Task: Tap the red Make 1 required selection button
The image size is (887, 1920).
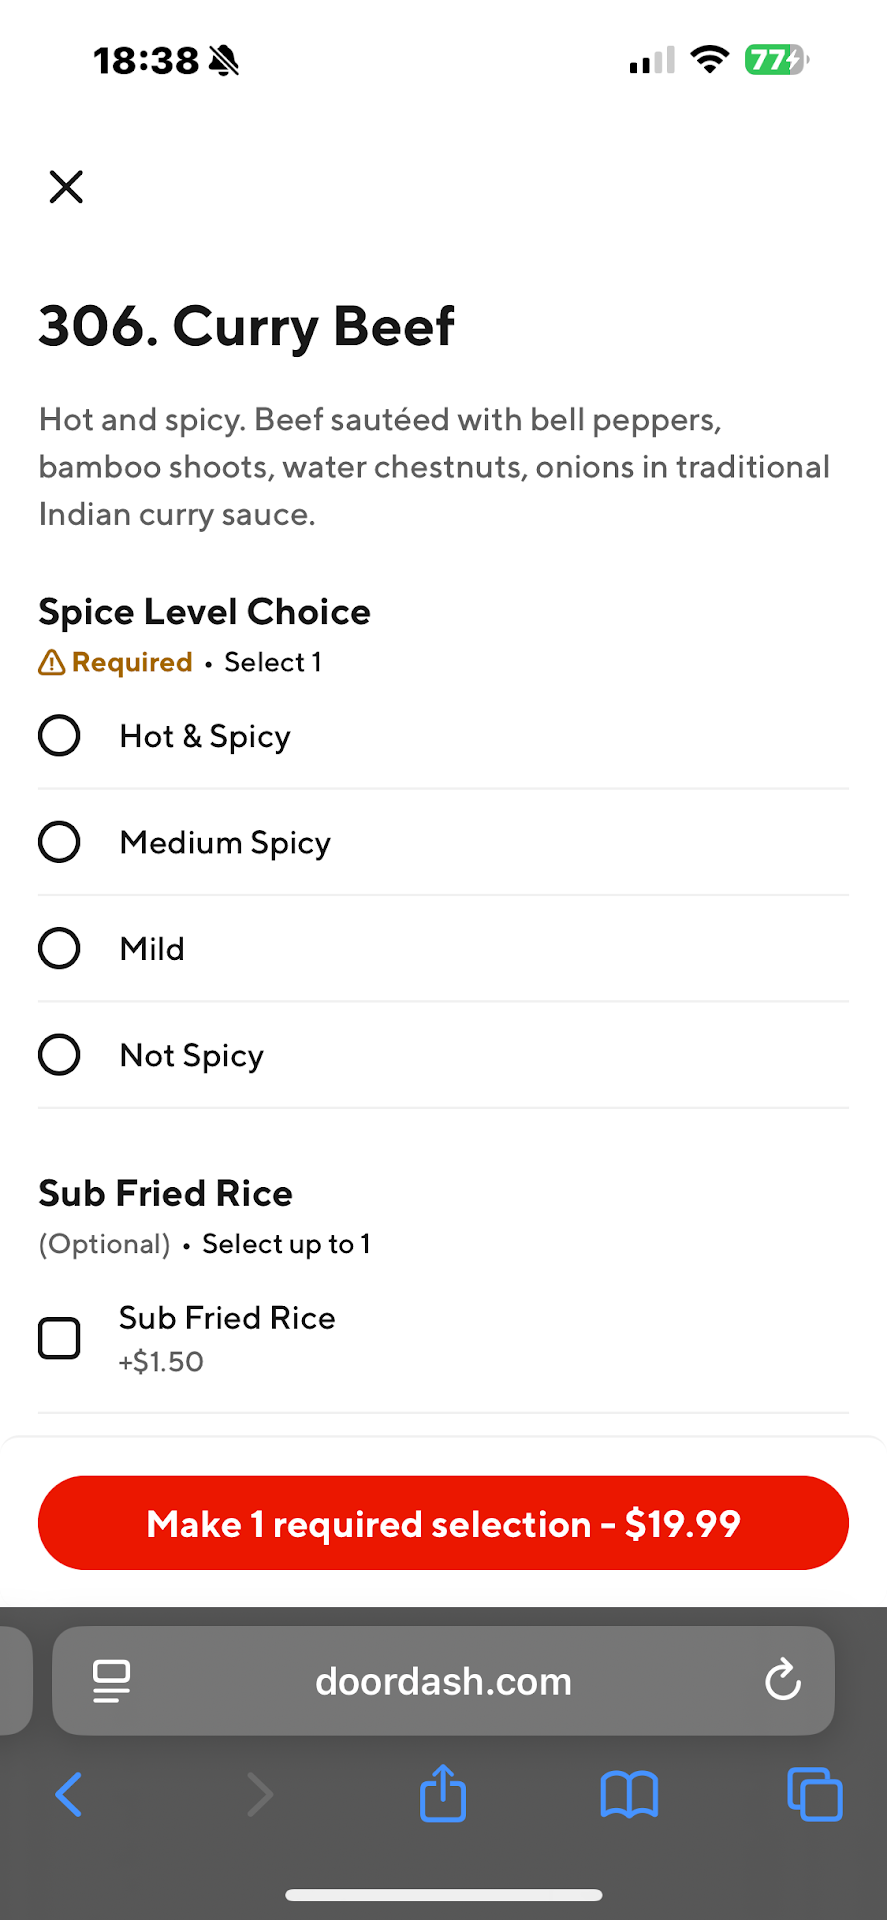Action: pyautogui.click(x=443, y=1523)
